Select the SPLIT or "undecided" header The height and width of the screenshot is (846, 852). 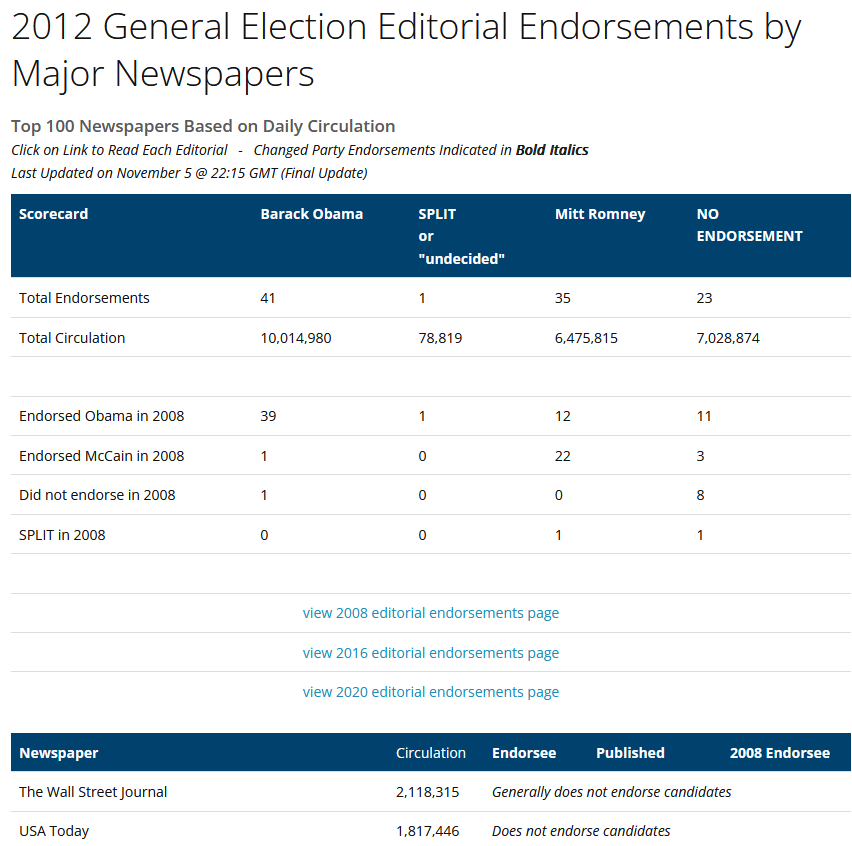(461, 236)
